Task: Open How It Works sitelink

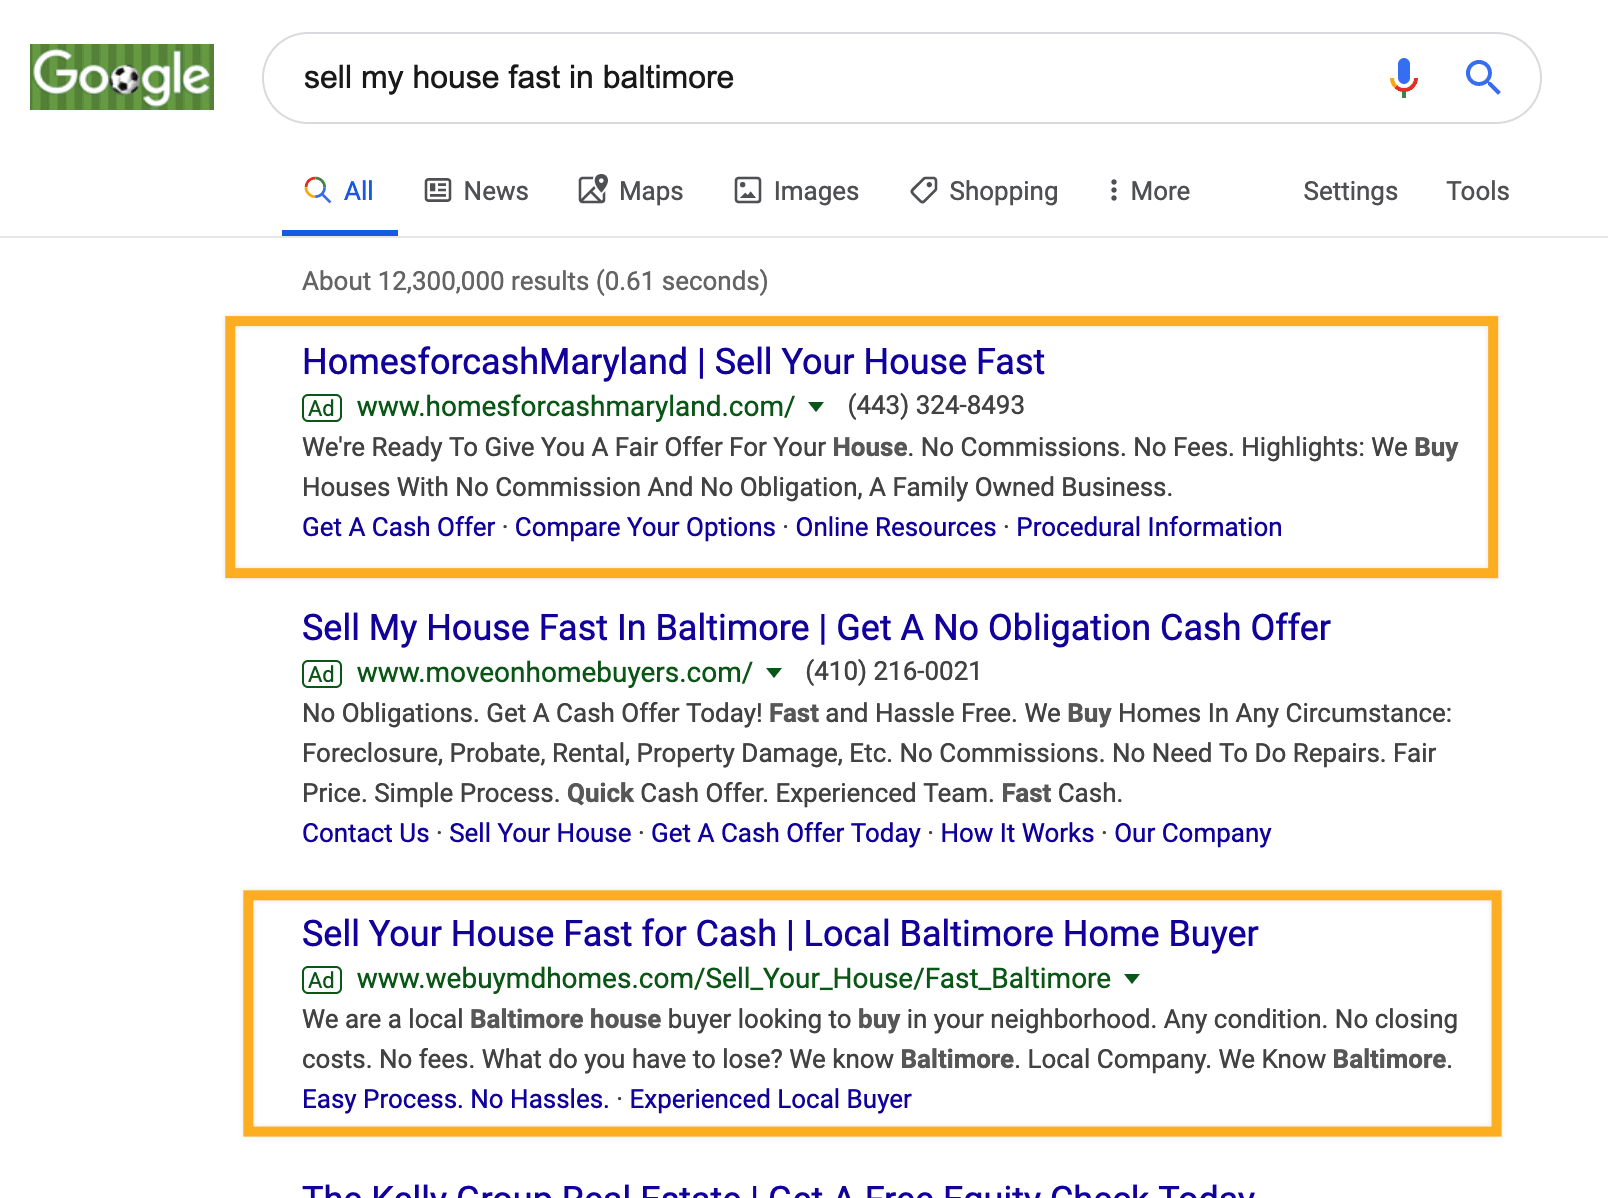Action: [x=1017, y=833]
